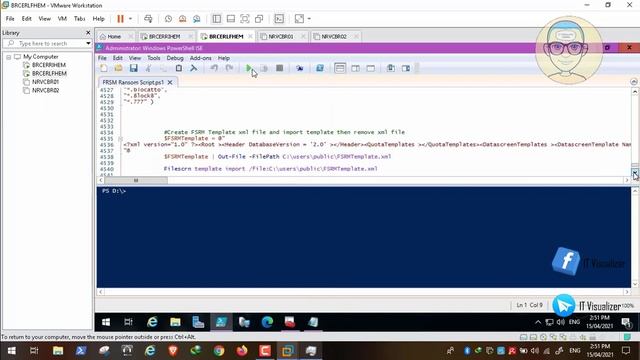640x360 pixels.
Task: Open the dropdown arrow beside the pause button
Action: 130,19
